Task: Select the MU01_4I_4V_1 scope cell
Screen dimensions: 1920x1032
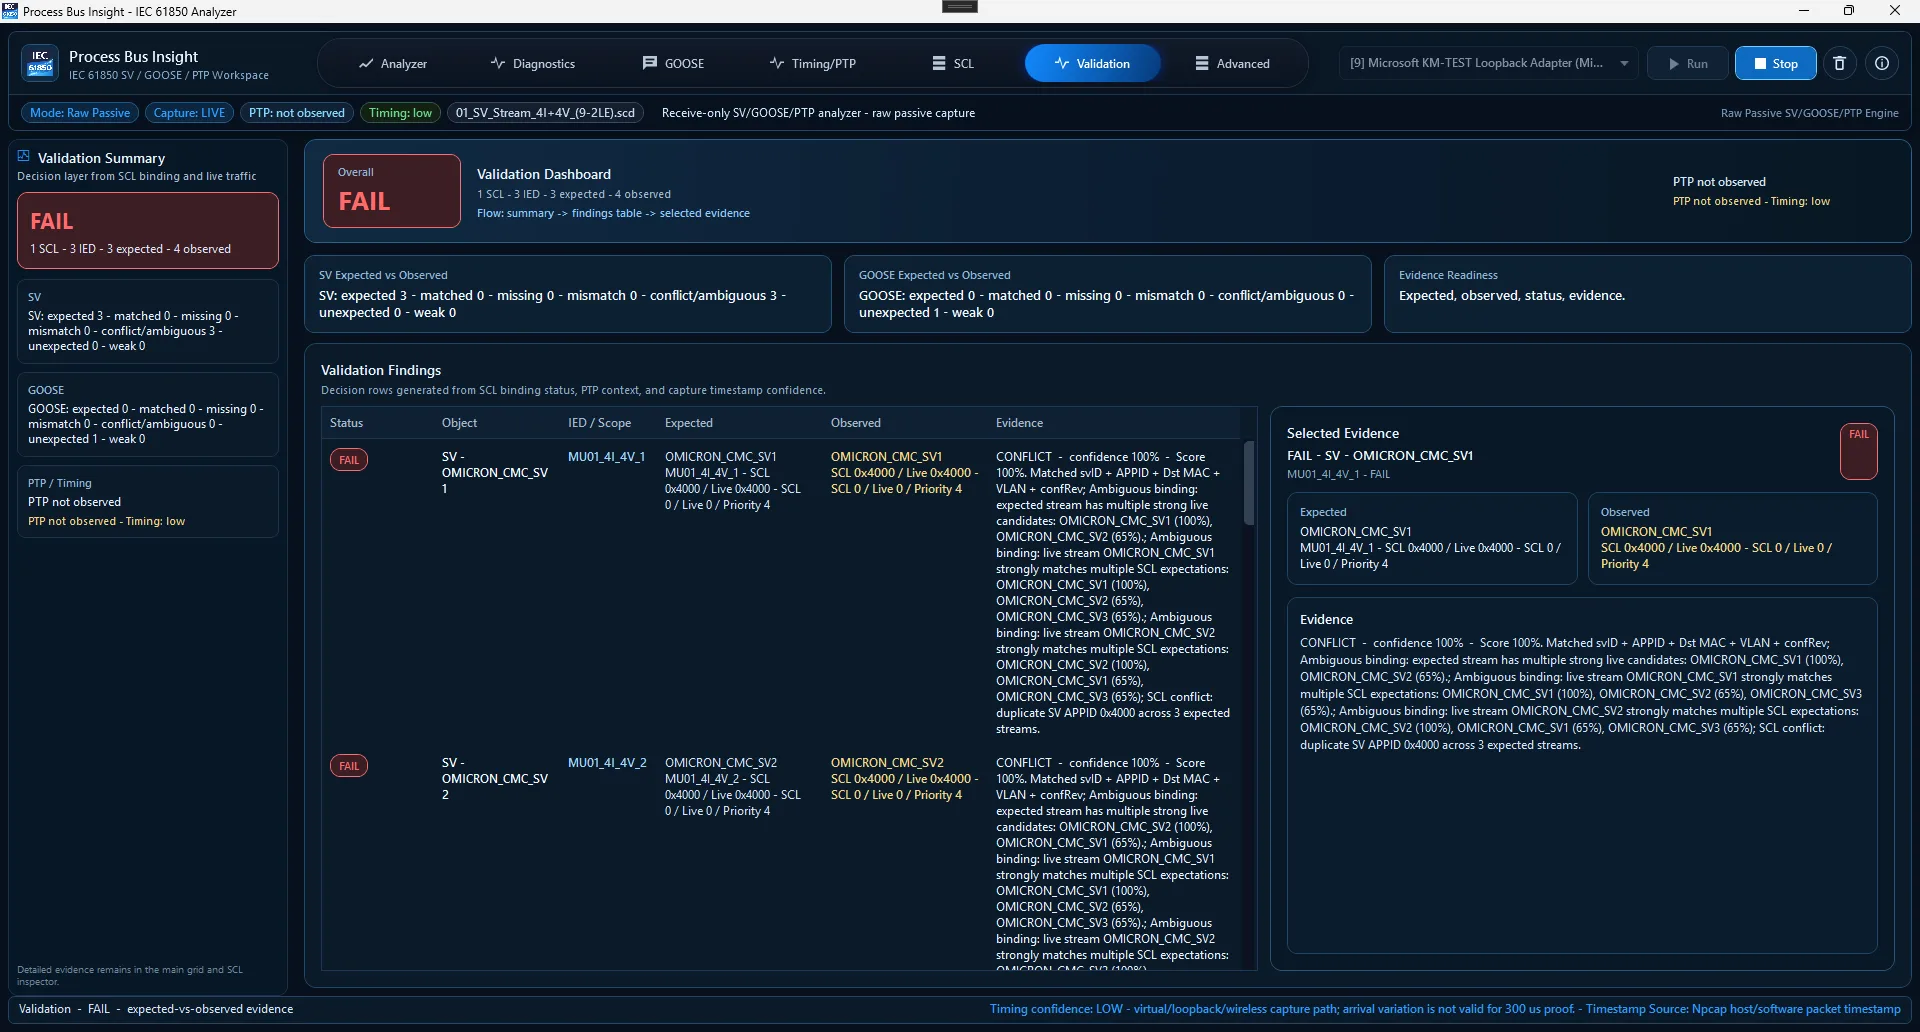Action: click(607, 457)
